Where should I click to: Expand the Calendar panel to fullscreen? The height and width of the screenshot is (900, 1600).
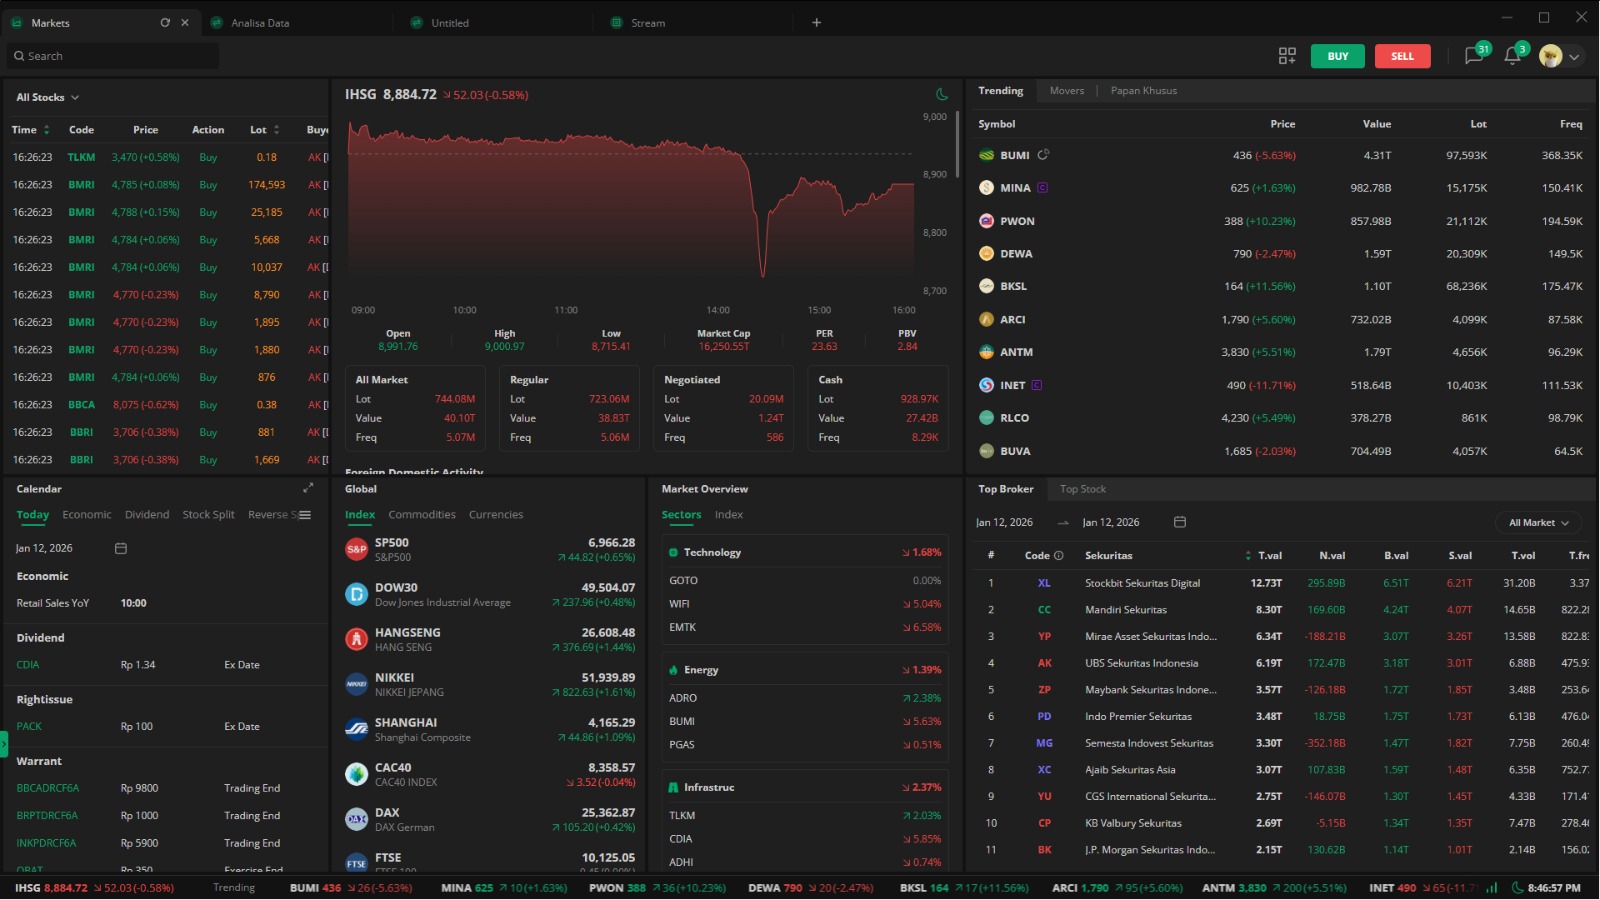pos(308,488)
